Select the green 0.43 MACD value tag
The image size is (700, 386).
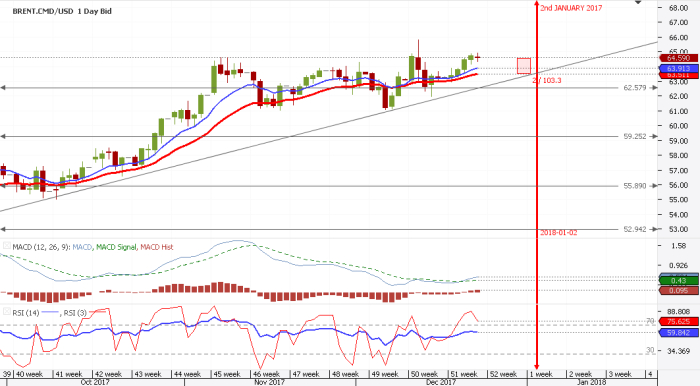tap(679, 281)
